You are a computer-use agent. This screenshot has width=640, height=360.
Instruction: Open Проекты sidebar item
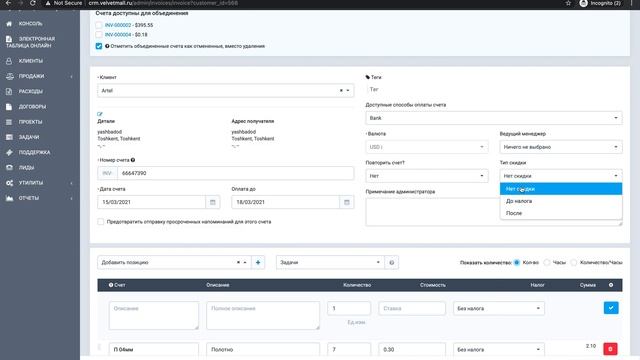click(x=30, y=122)
